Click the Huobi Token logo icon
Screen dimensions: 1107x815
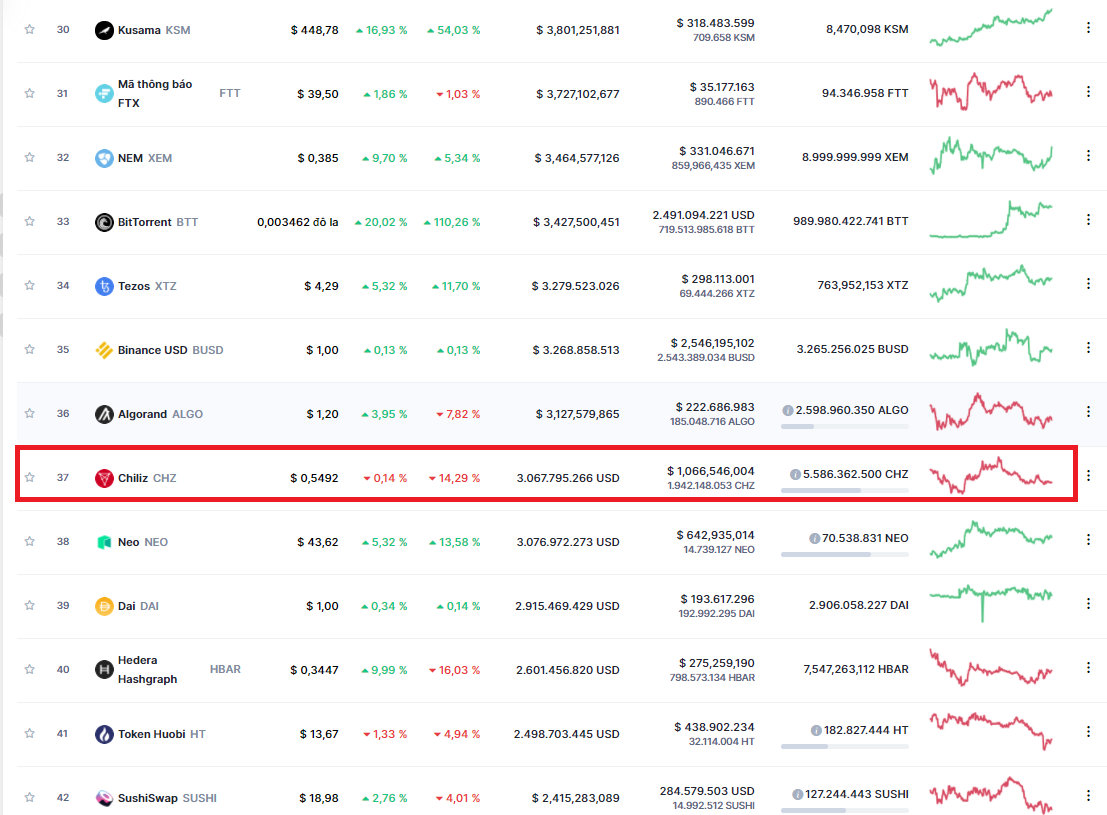tap(104, 734)
